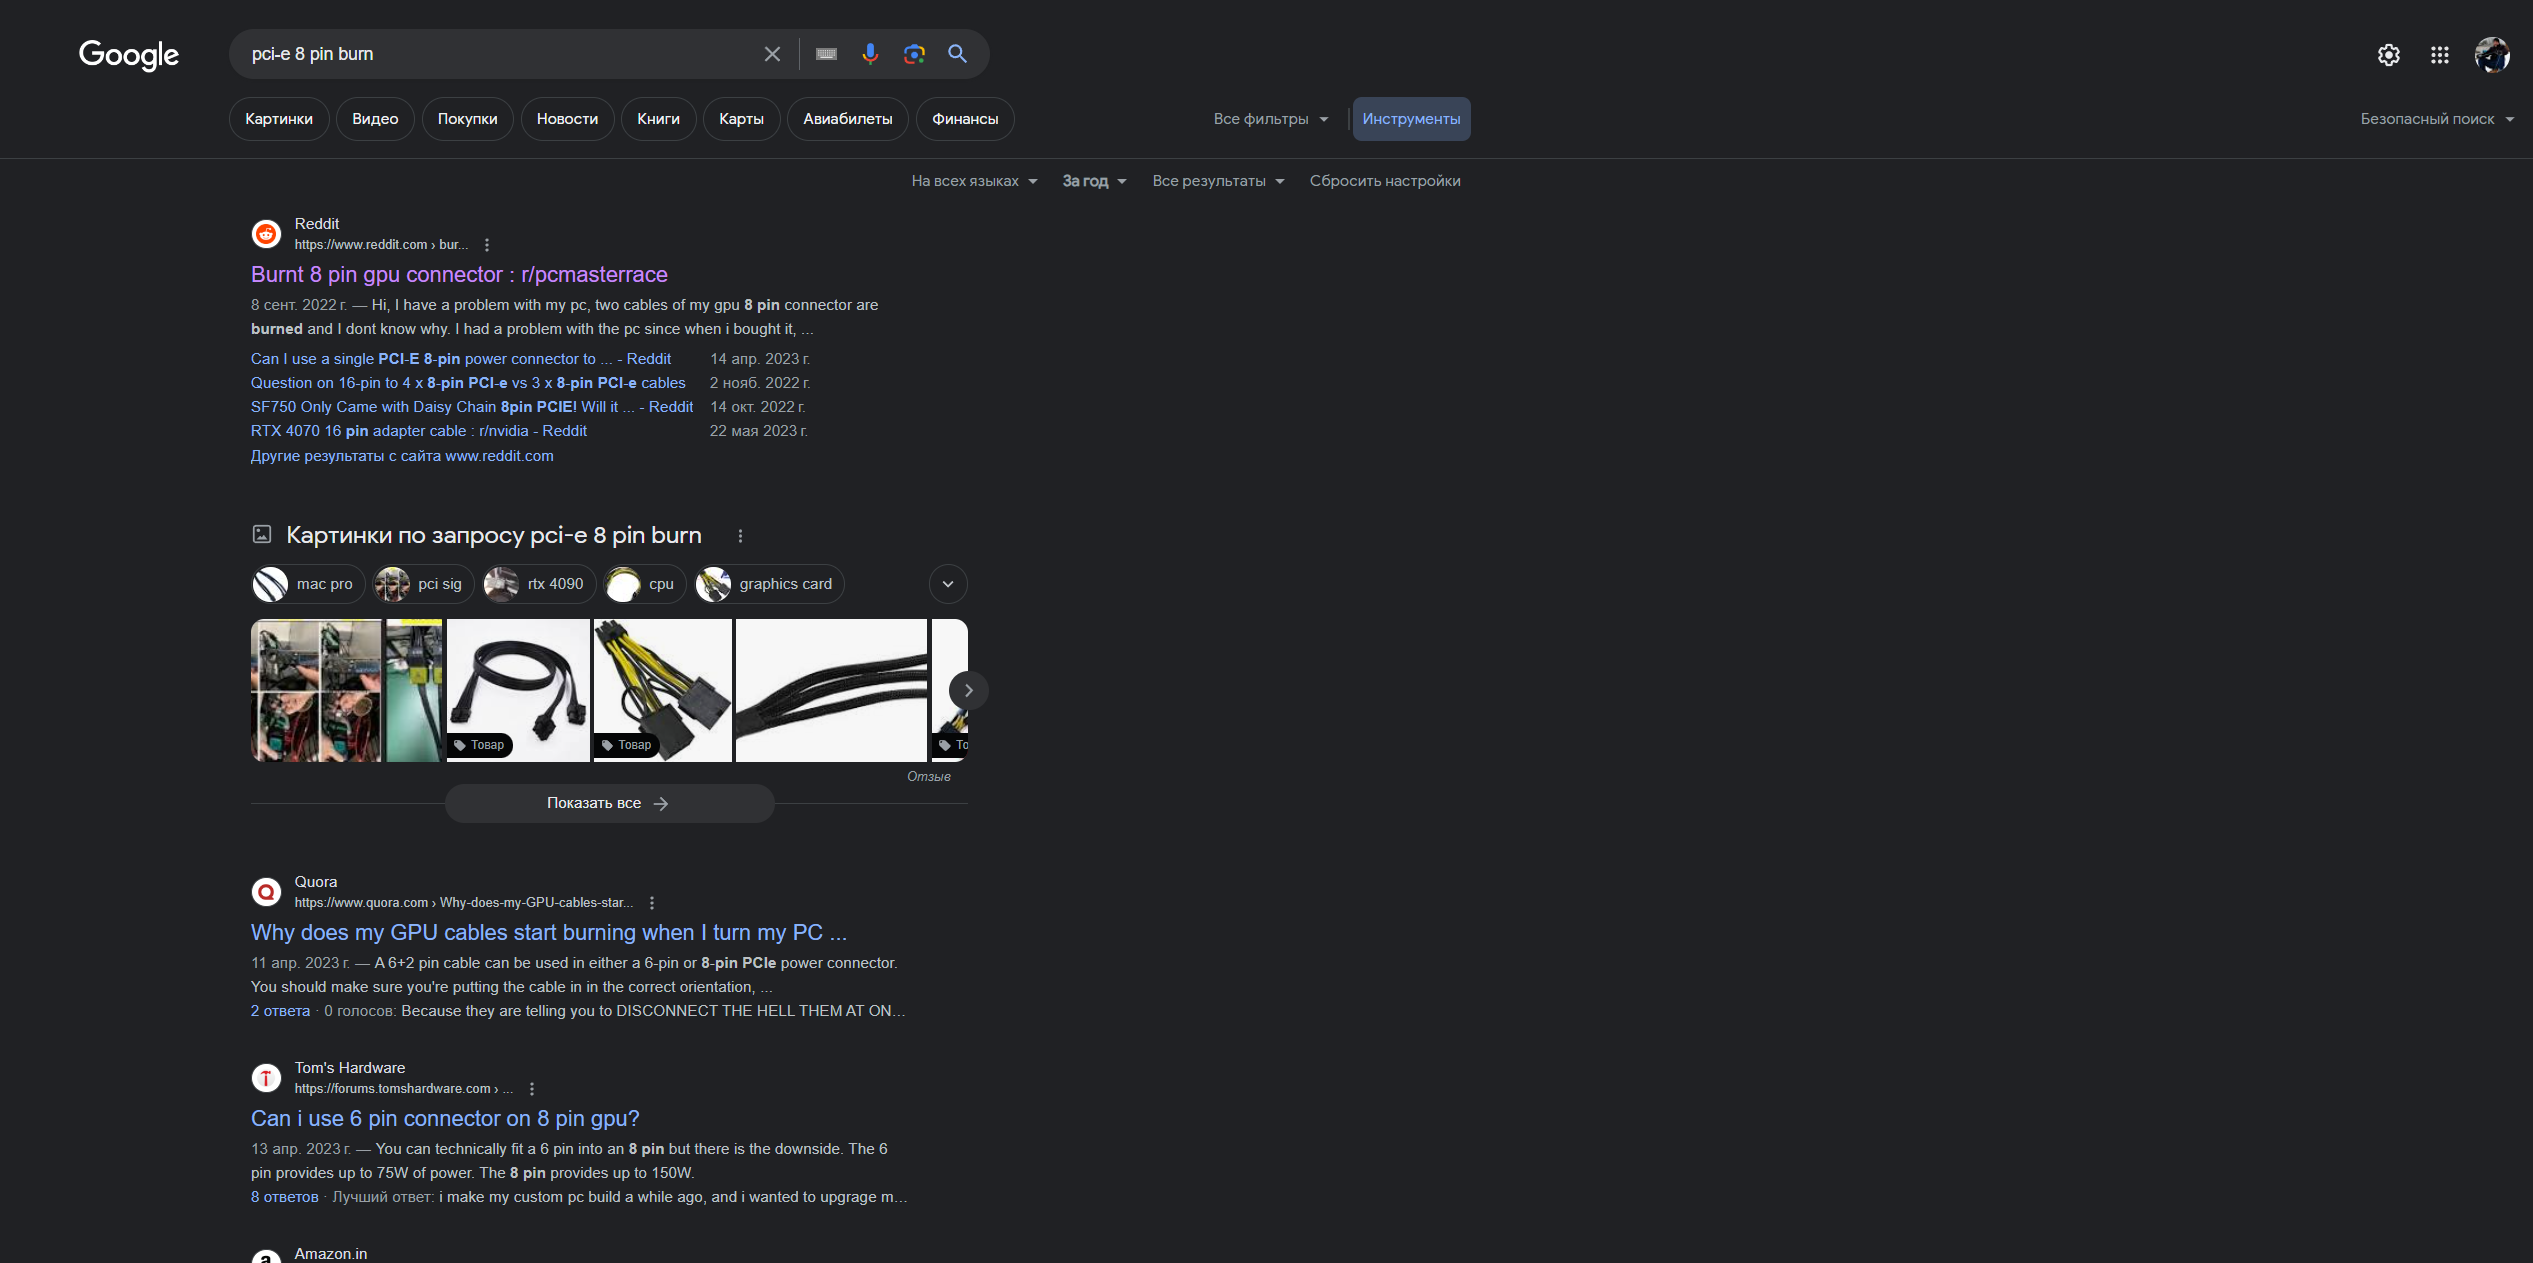Open the На всех языках dropdown
Image resolution: width=2533 pixels, height=1263 pixels.
click(x=974, y=181)
